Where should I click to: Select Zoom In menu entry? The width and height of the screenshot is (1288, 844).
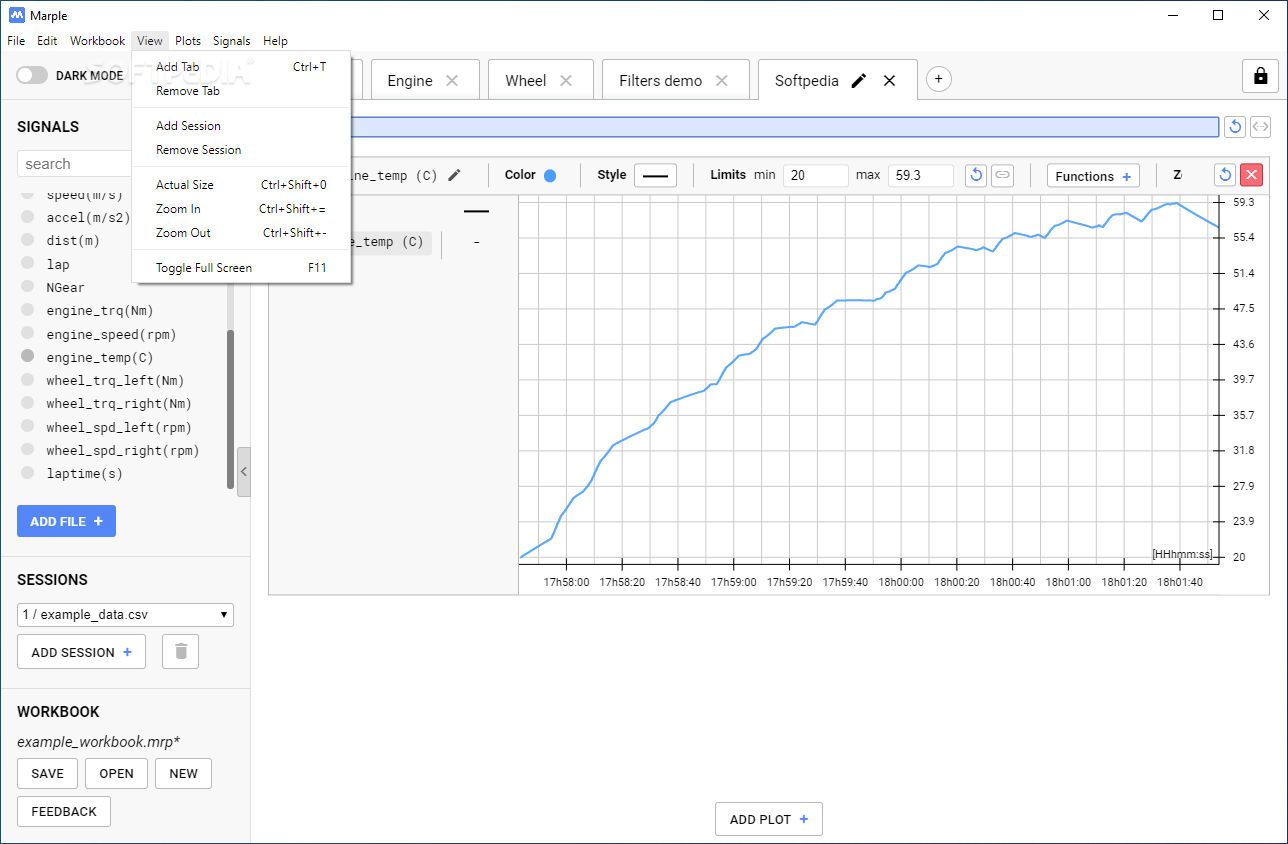[241, 209]
